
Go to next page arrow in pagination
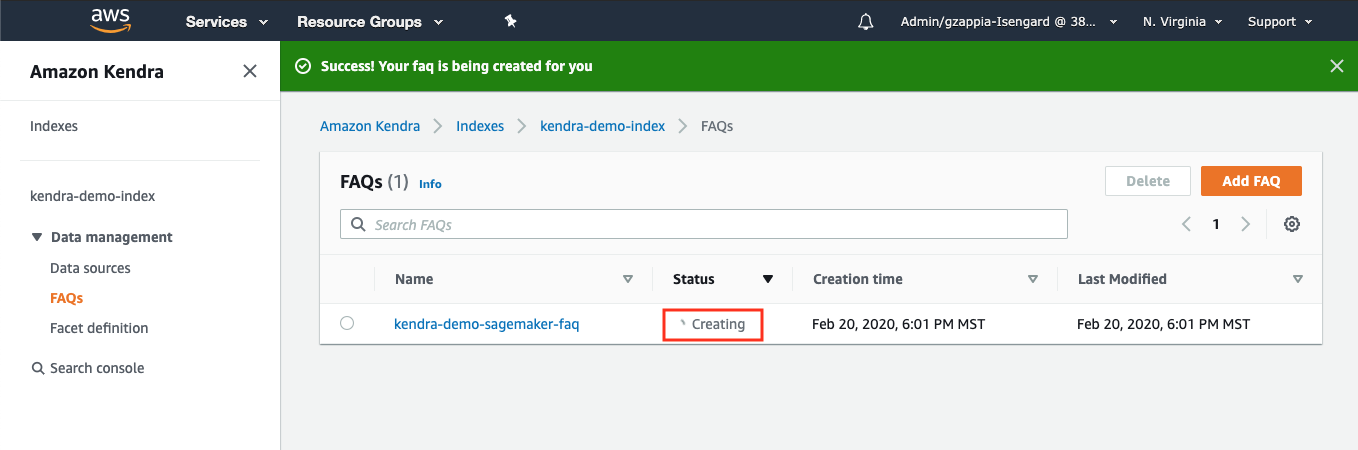click(x=1246, y=224)
